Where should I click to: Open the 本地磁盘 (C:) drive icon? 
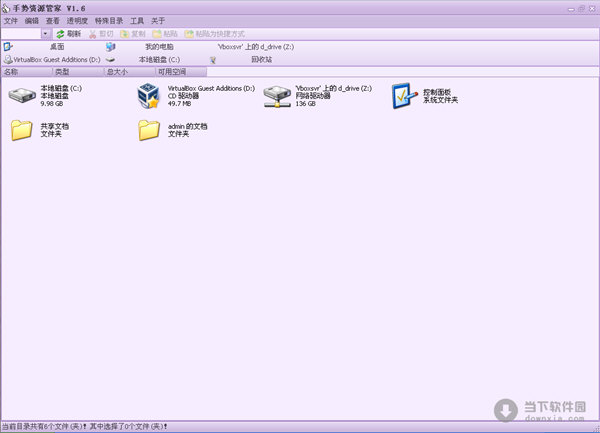pos(20,95)
